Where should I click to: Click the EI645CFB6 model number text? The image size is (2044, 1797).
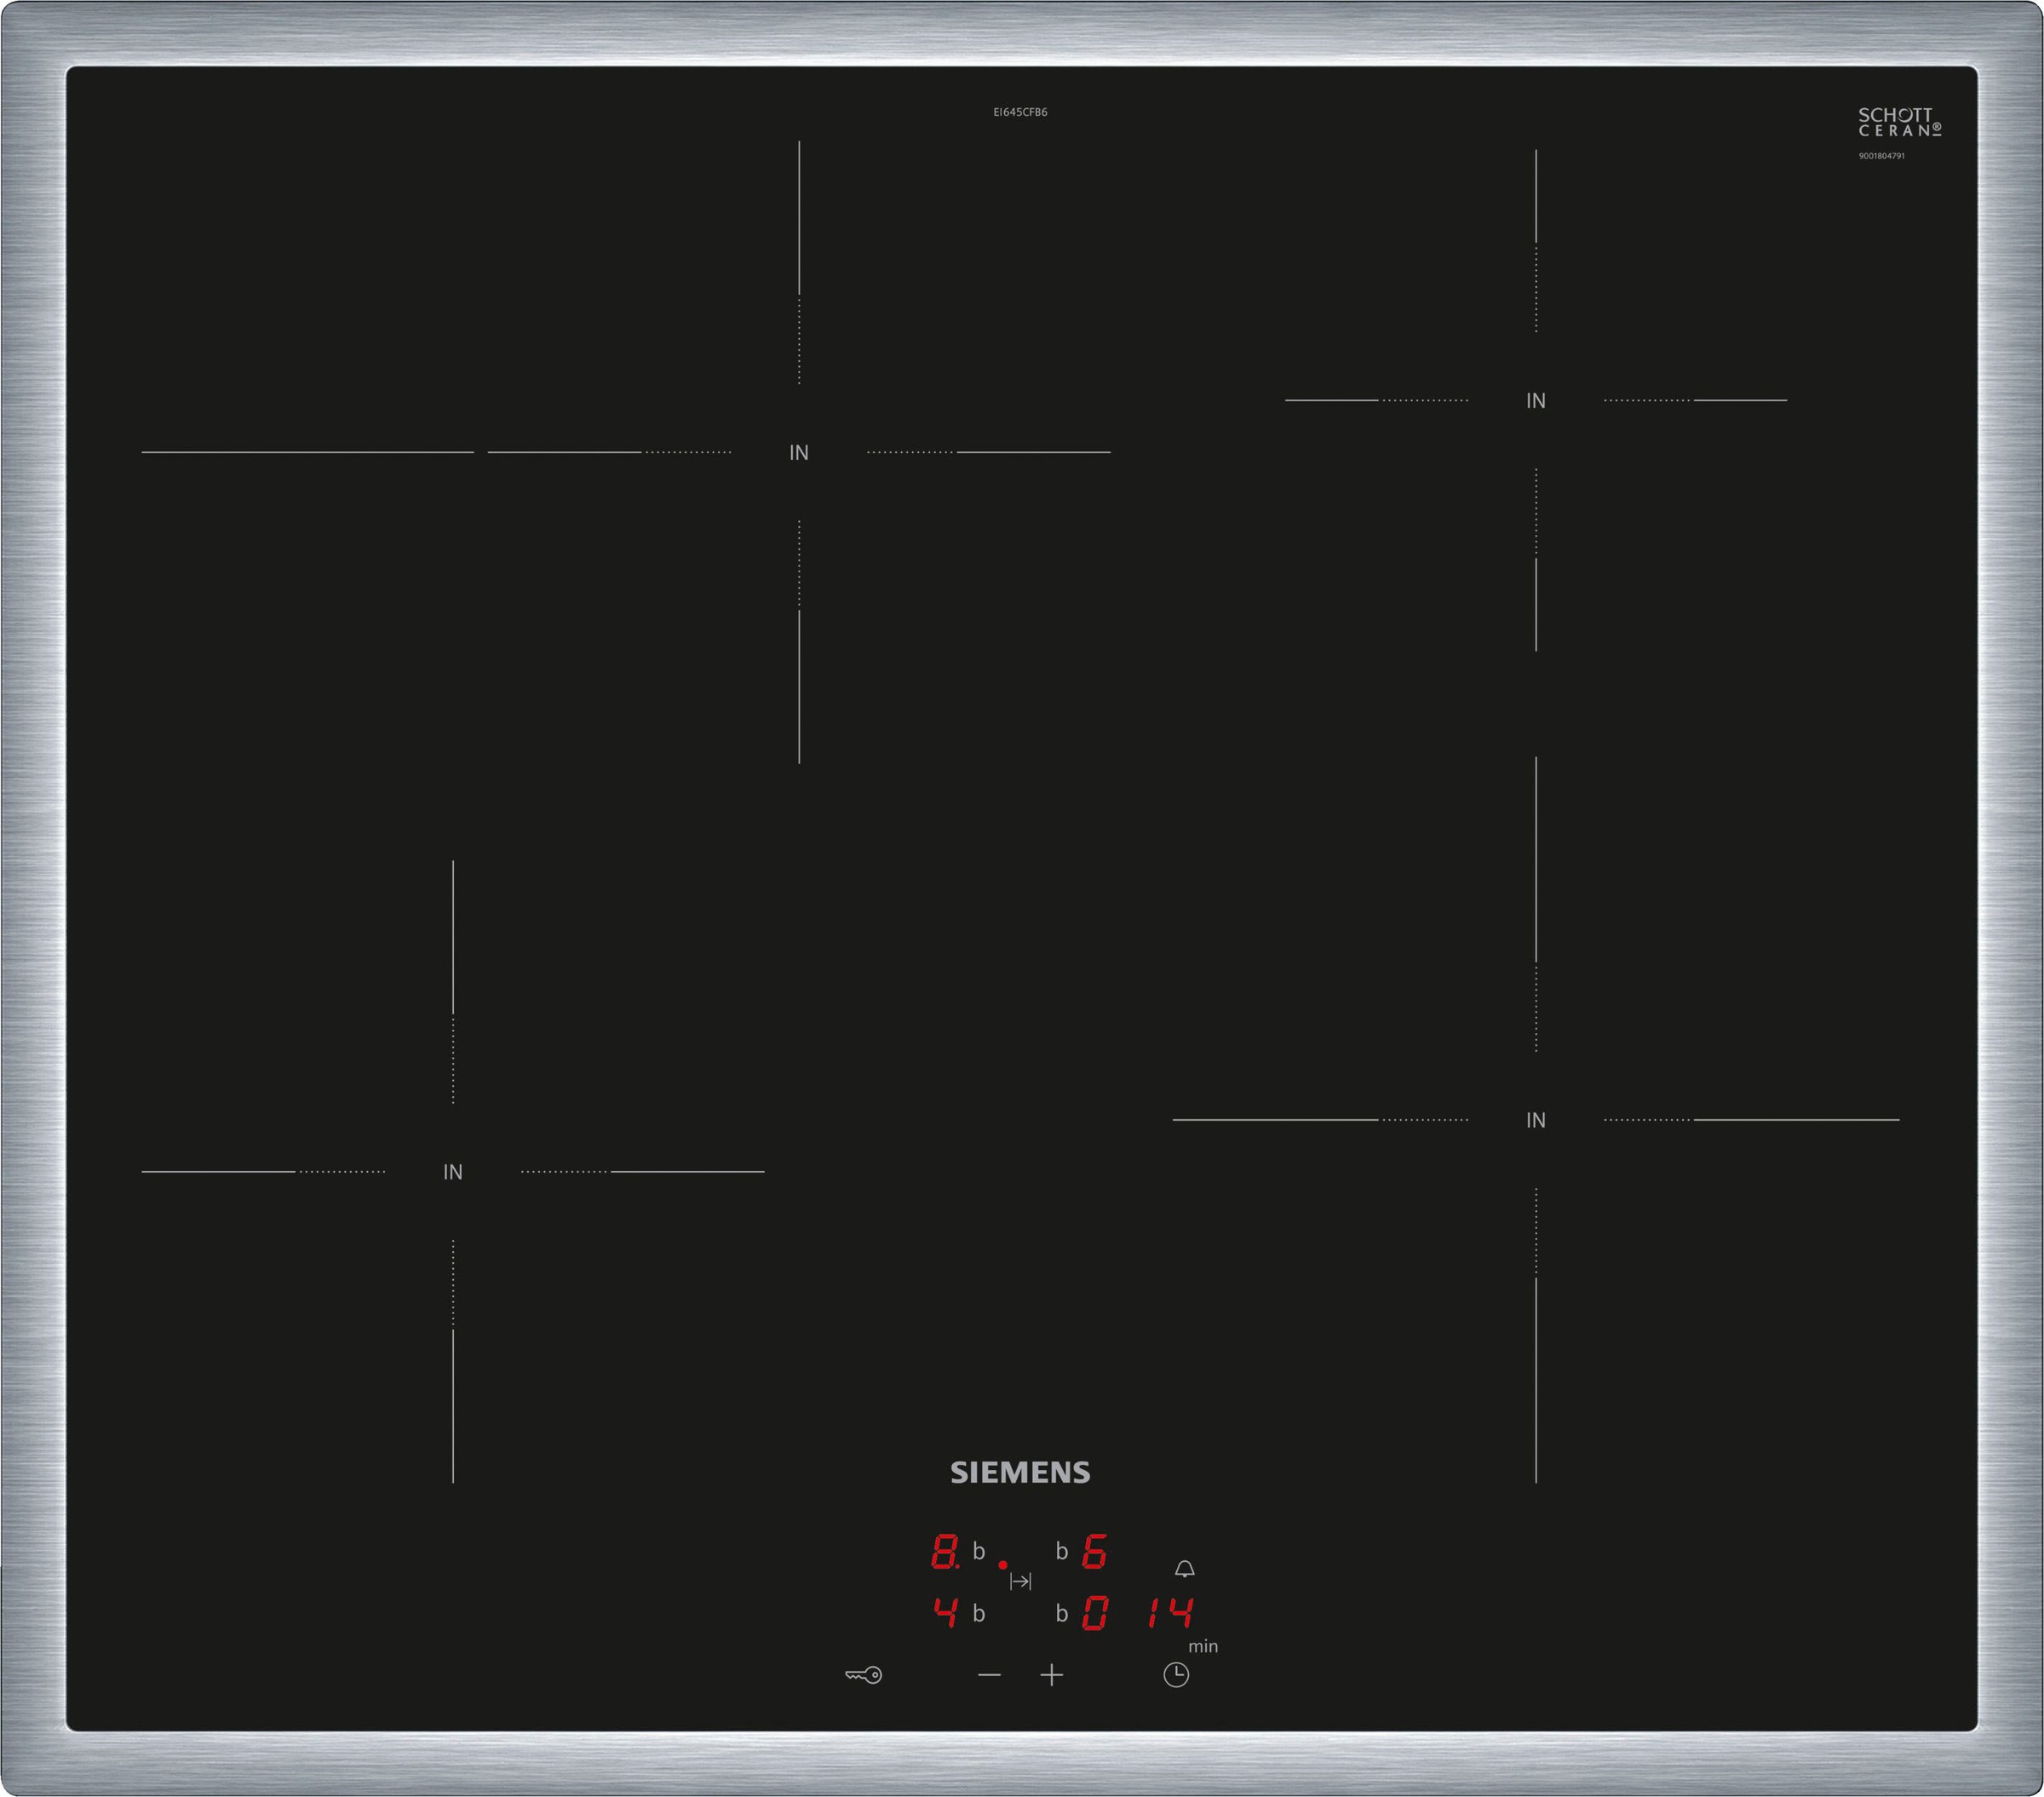pos(1020,112)
